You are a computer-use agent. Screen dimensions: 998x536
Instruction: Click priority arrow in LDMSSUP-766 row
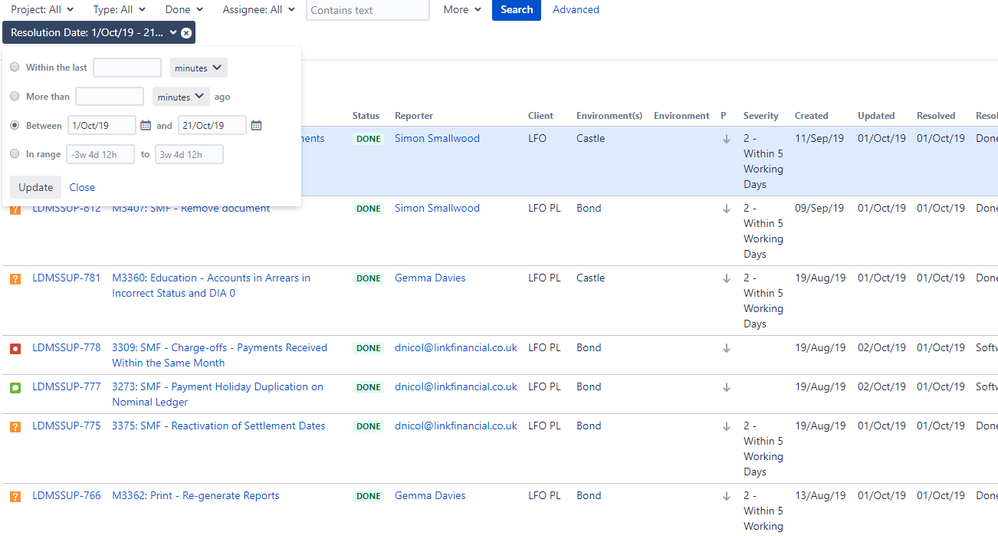click(x=726, y=497)
